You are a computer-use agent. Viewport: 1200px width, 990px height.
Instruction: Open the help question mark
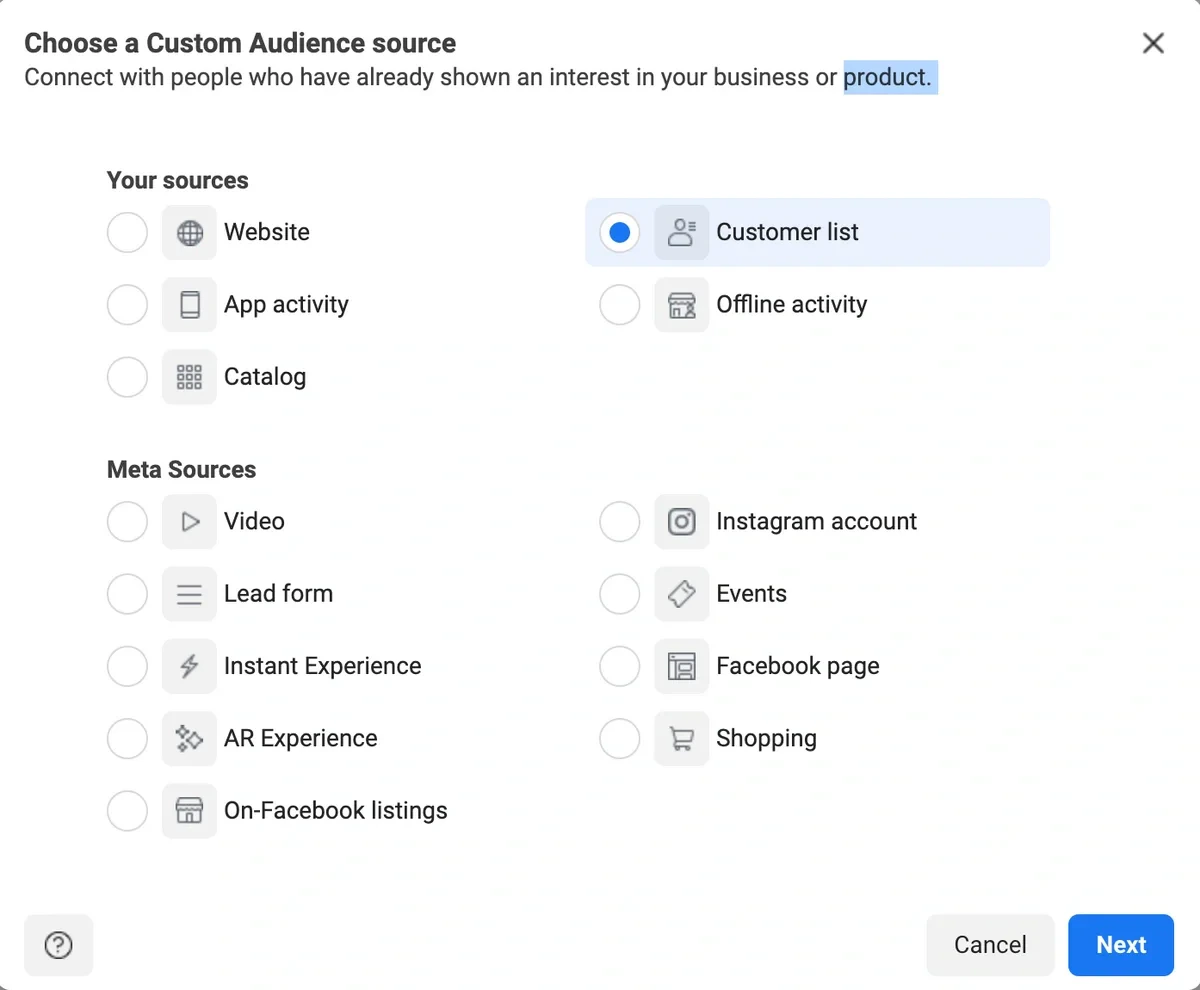58,945
